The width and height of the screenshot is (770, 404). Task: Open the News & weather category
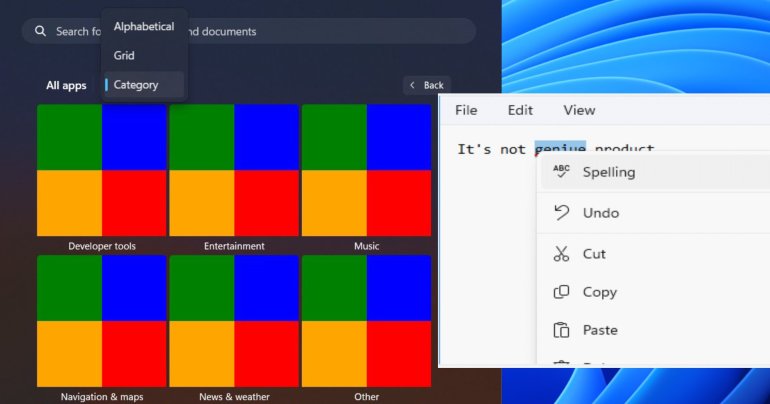pos(234,321)
